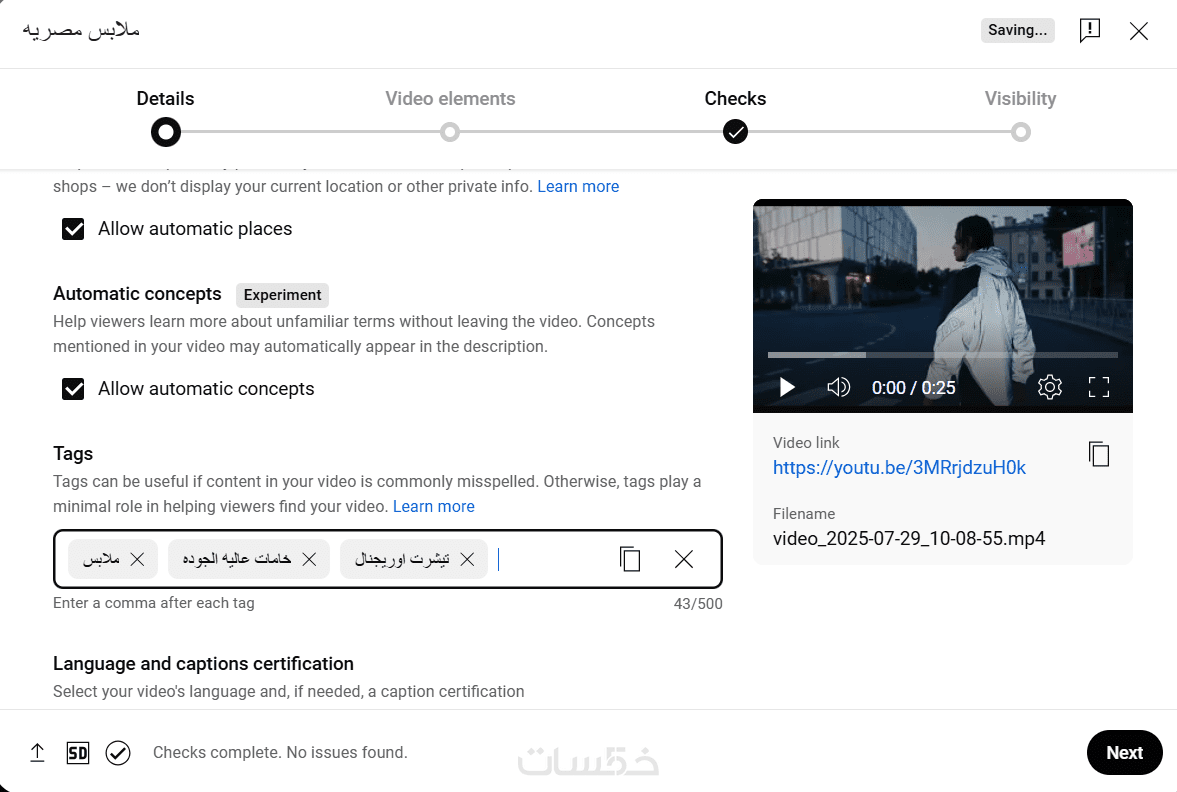Open Learn more link about places
Viewport: 1177px width, 792px height.
pyautogui.click(x=578, y=186)
